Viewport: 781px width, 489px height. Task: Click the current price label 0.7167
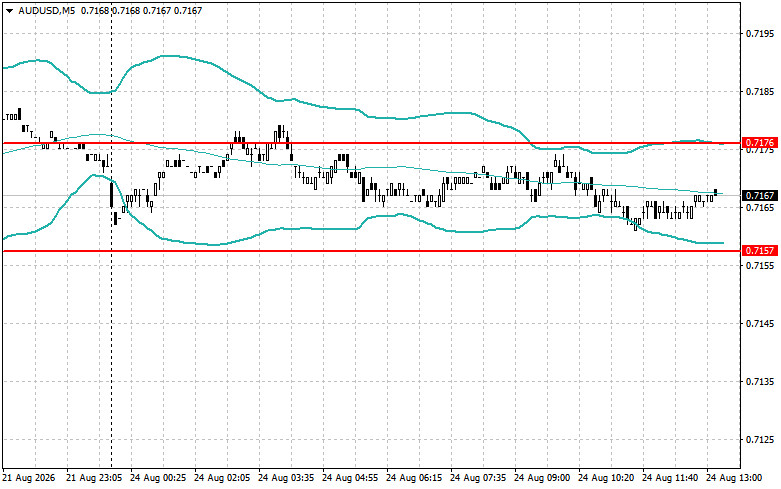[760, 196]
